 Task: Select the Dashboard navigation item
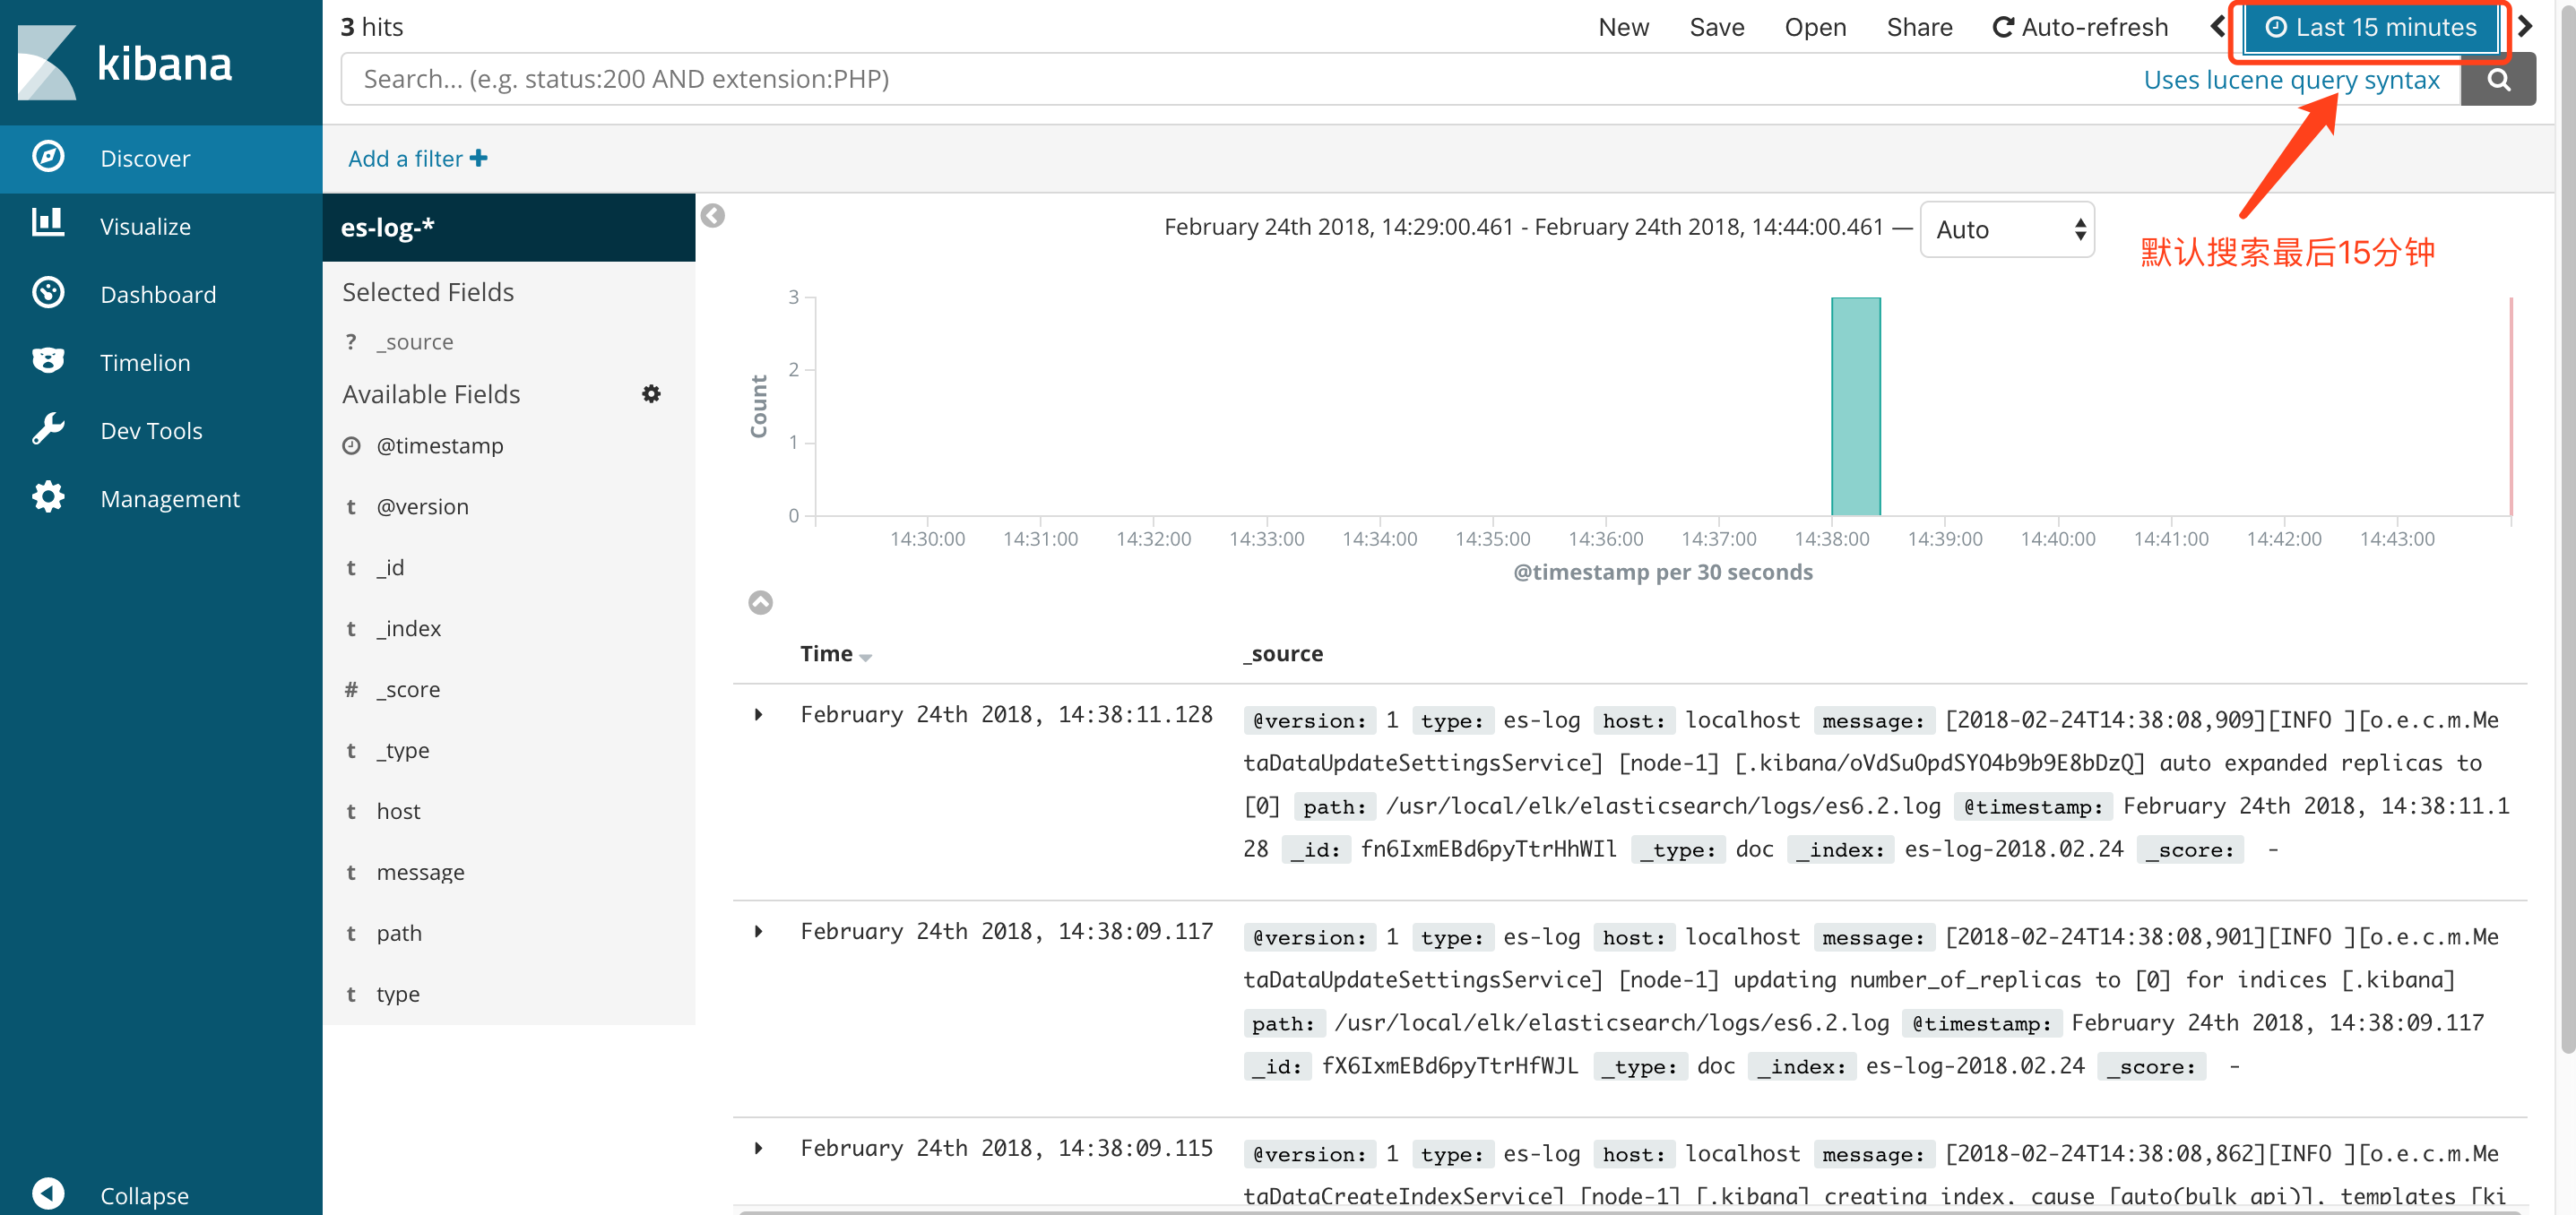[161, 294]
